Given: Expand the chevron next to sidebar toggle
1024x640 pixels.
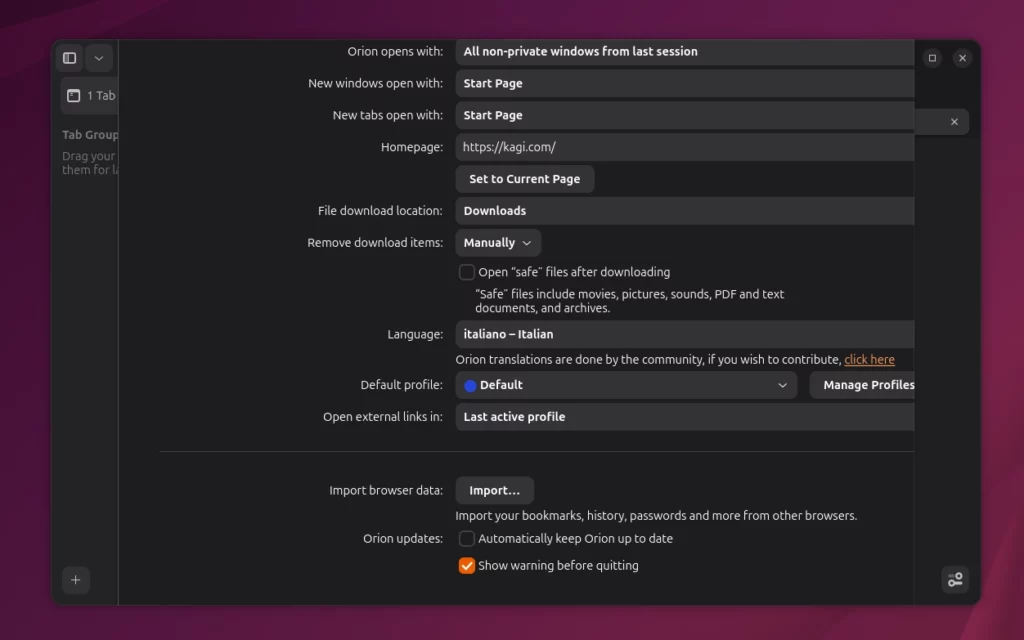Looking at the screenshot, I should [x=98, y=58].
